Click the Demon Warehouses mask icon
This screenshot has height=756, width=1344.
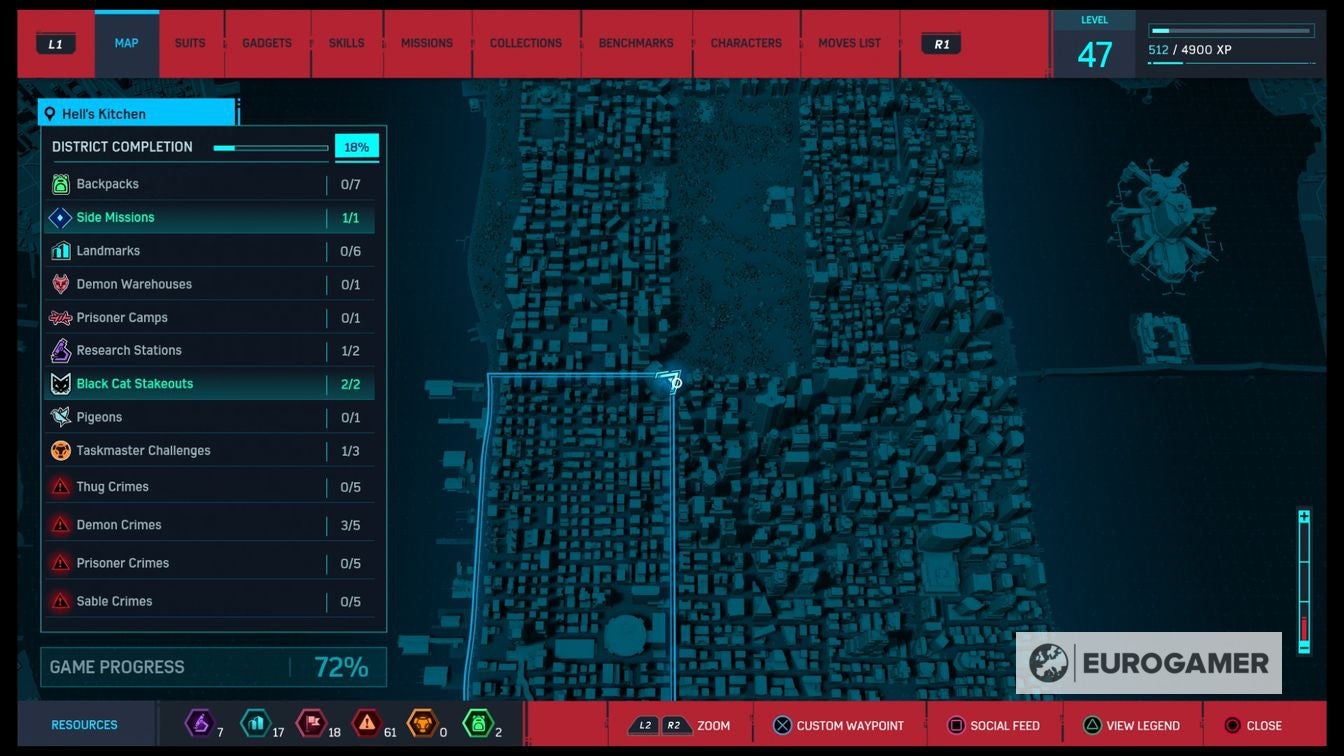[61, 284]
